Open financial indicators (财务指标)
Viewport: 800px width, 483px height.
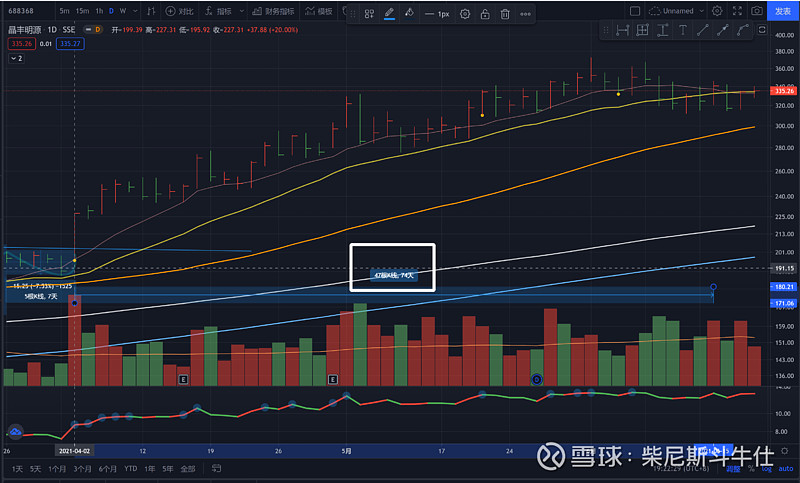click(x=274, y=11)
